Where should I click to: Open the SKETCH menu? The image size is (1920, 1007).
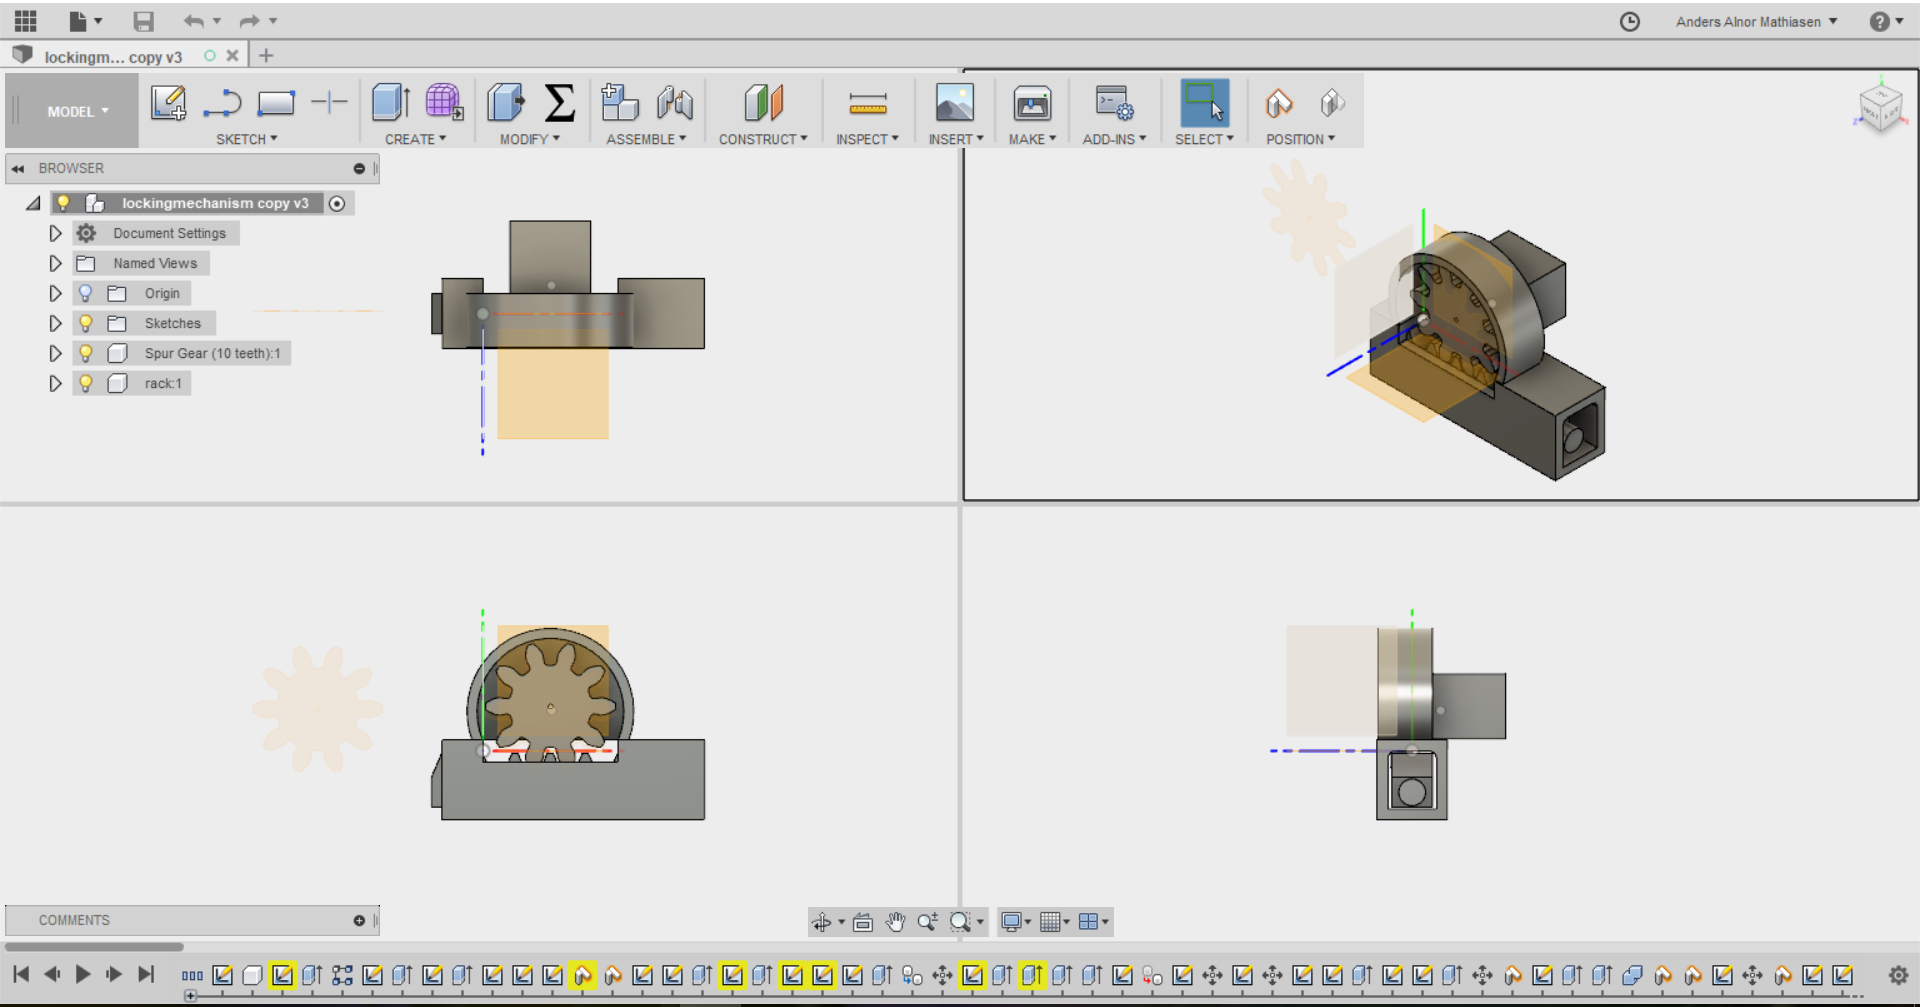247,139
